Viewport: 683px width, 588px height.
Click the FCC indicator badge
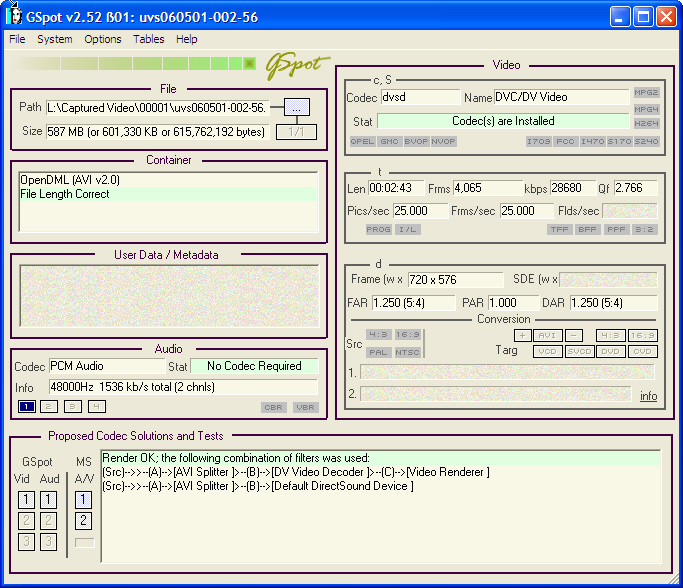point(565,141)
